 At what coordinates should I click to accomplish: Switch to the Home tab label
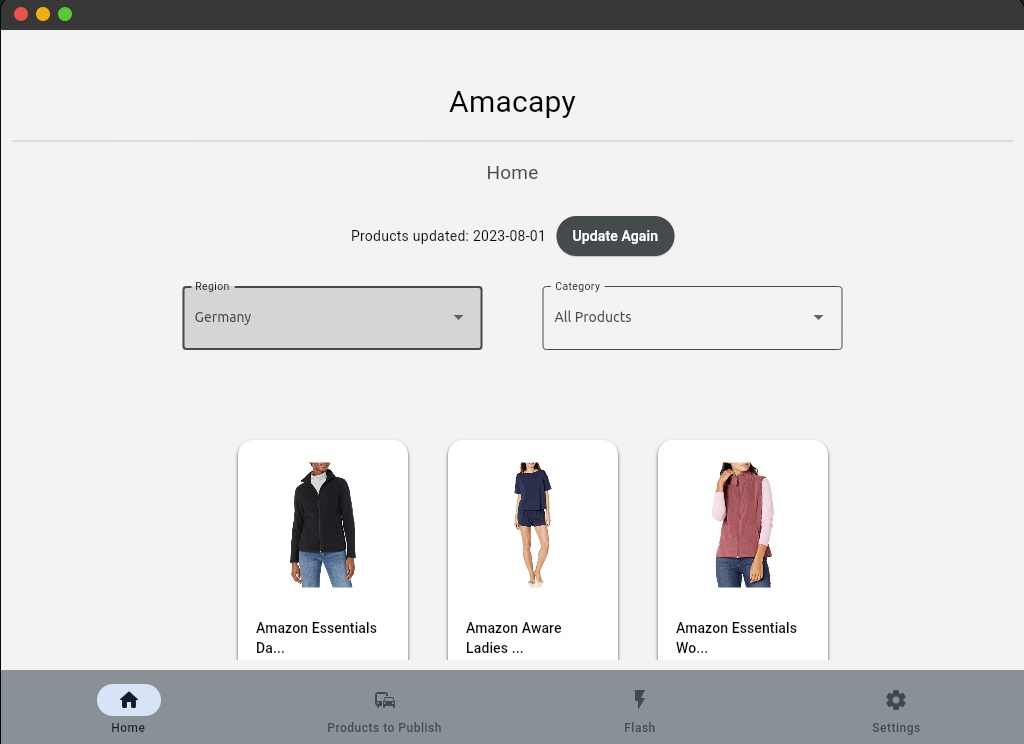(128, 728)
